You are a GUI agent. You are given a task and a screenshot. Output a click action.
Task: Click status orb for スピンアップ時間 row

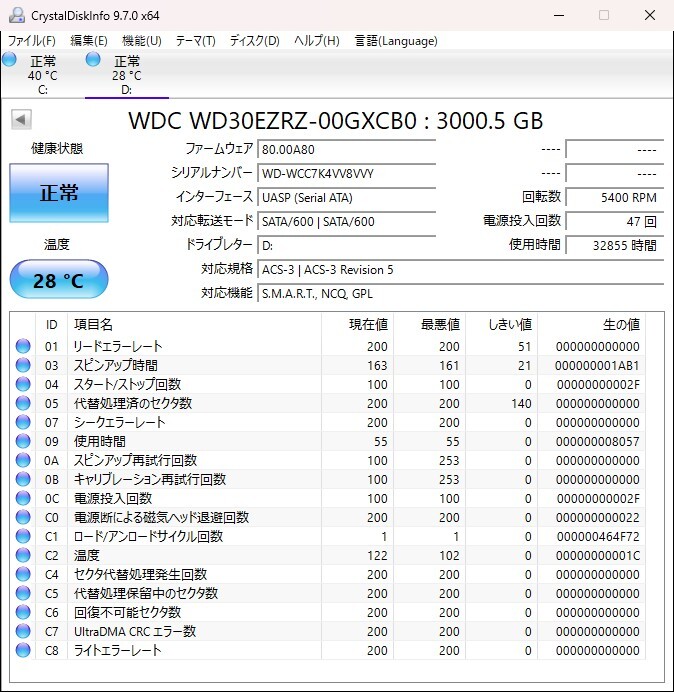tap(23, 365)
